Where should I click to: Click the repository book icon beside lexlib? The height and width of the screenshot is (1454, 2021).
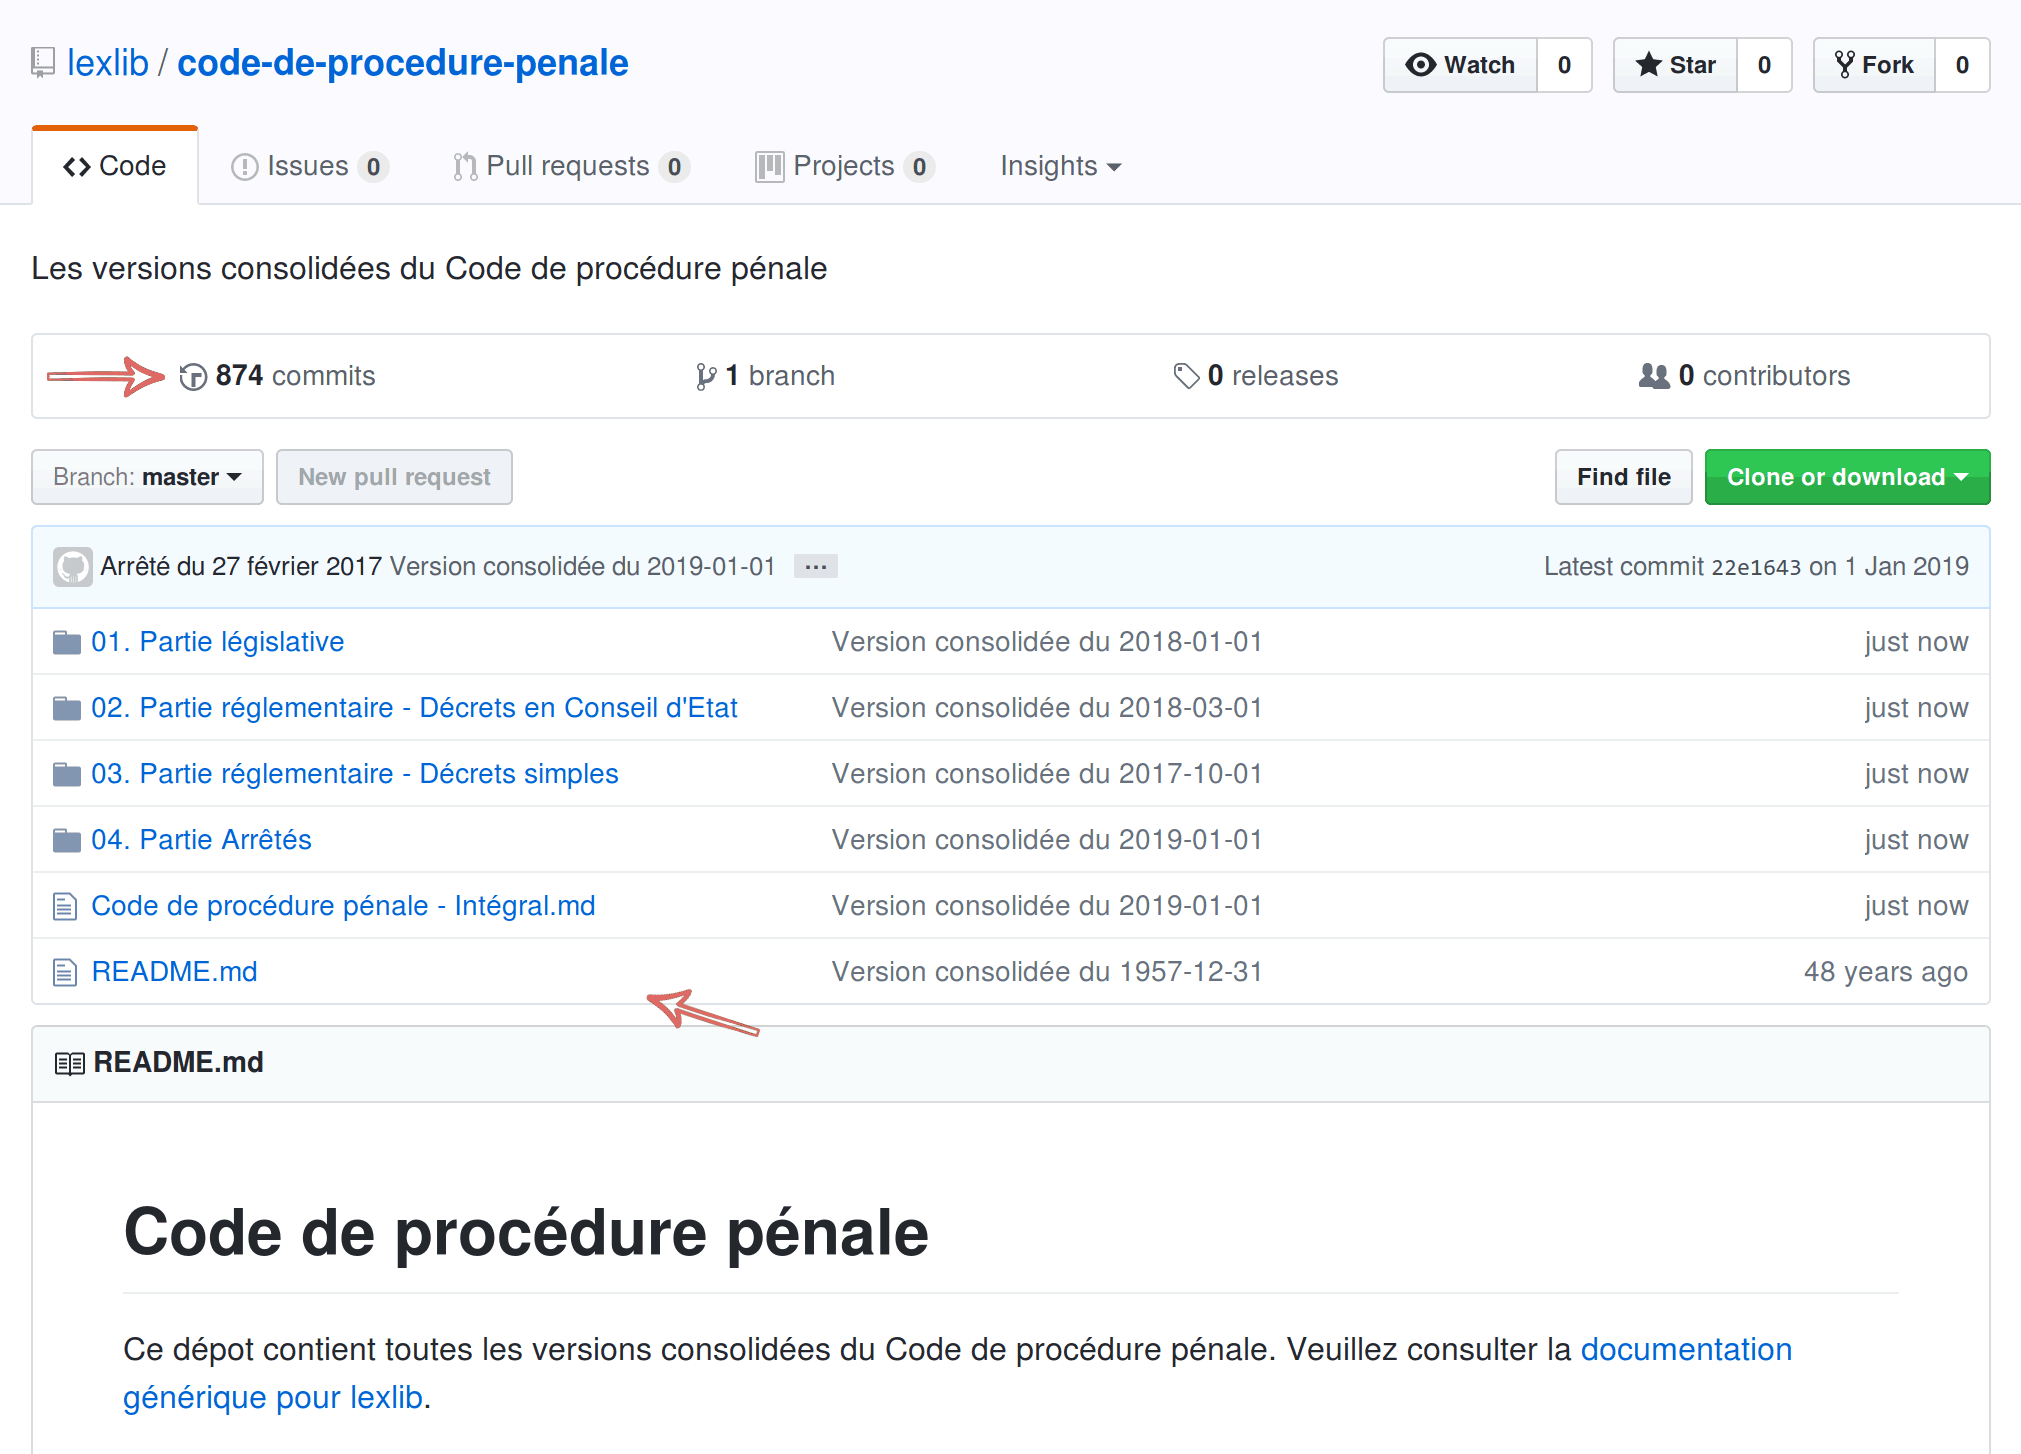(x=42, y=63)
